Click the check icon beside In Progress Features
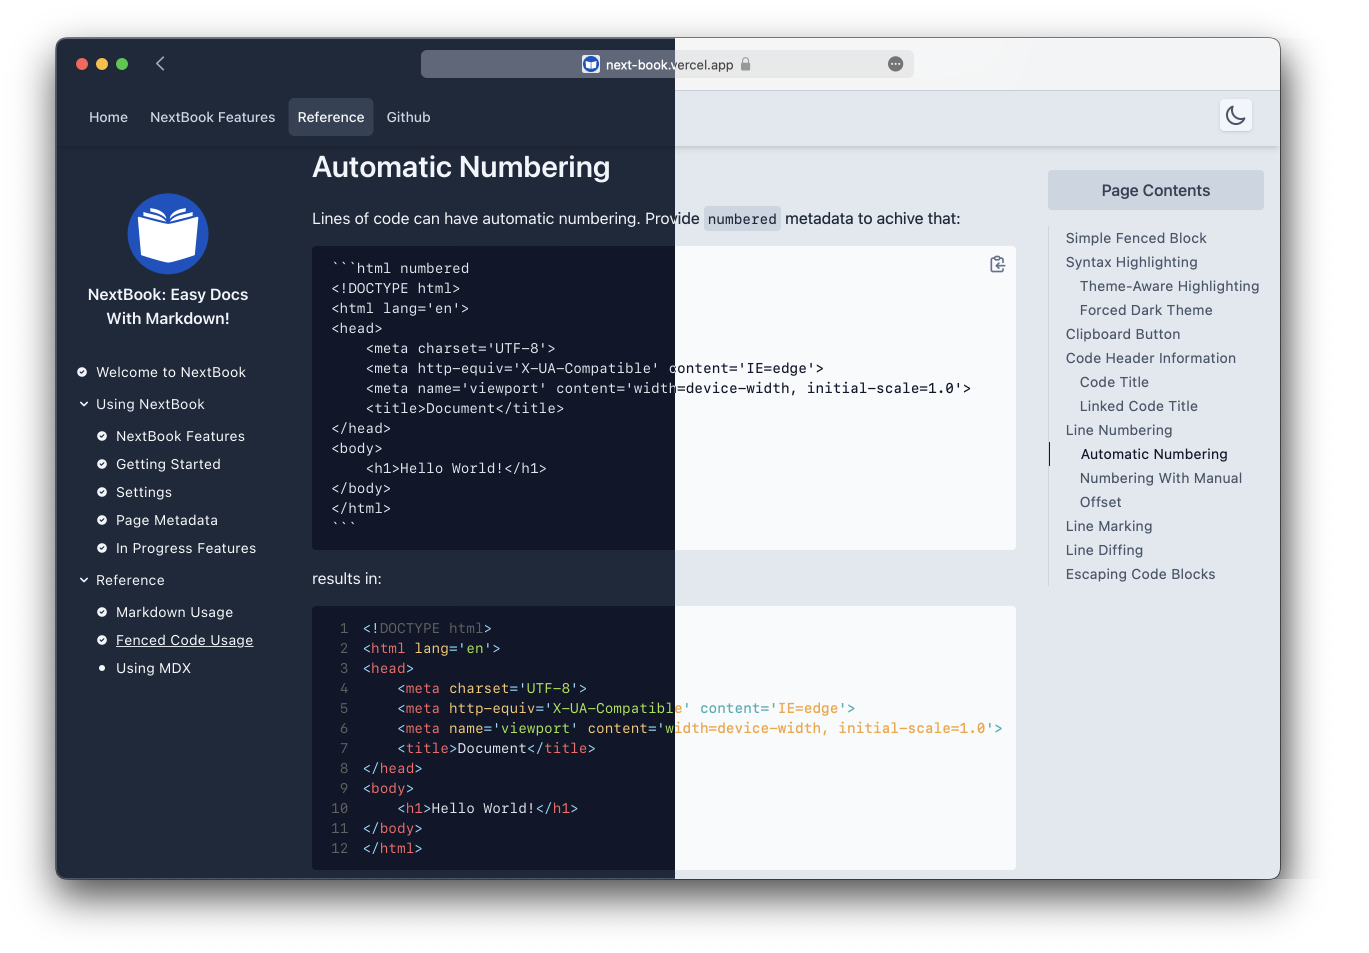1369x953 pixels. coord(102,548)
